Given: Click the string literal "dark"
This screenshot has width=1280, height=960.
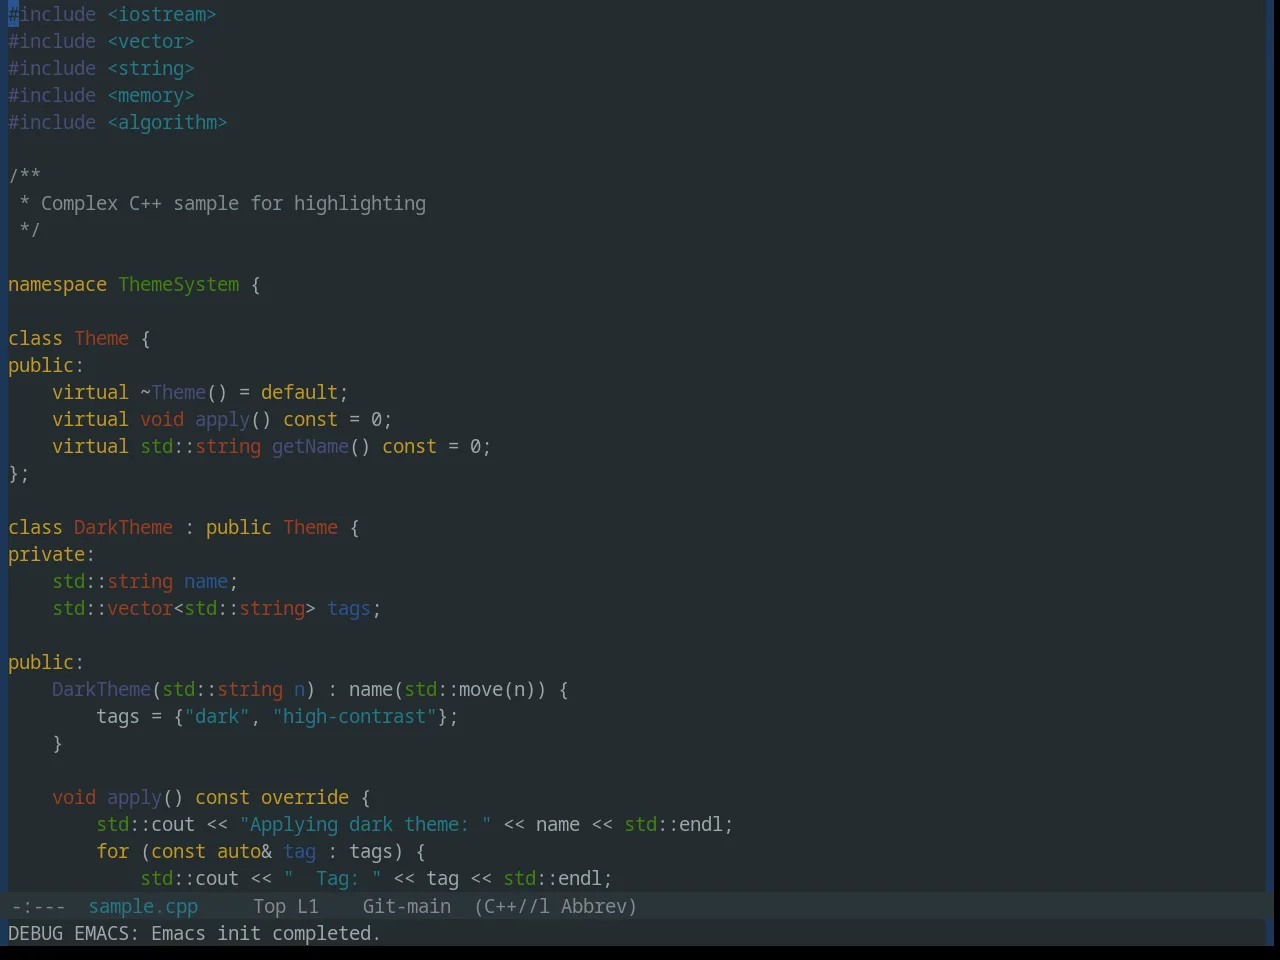Looking at the screenshot, I should (217, 717).
